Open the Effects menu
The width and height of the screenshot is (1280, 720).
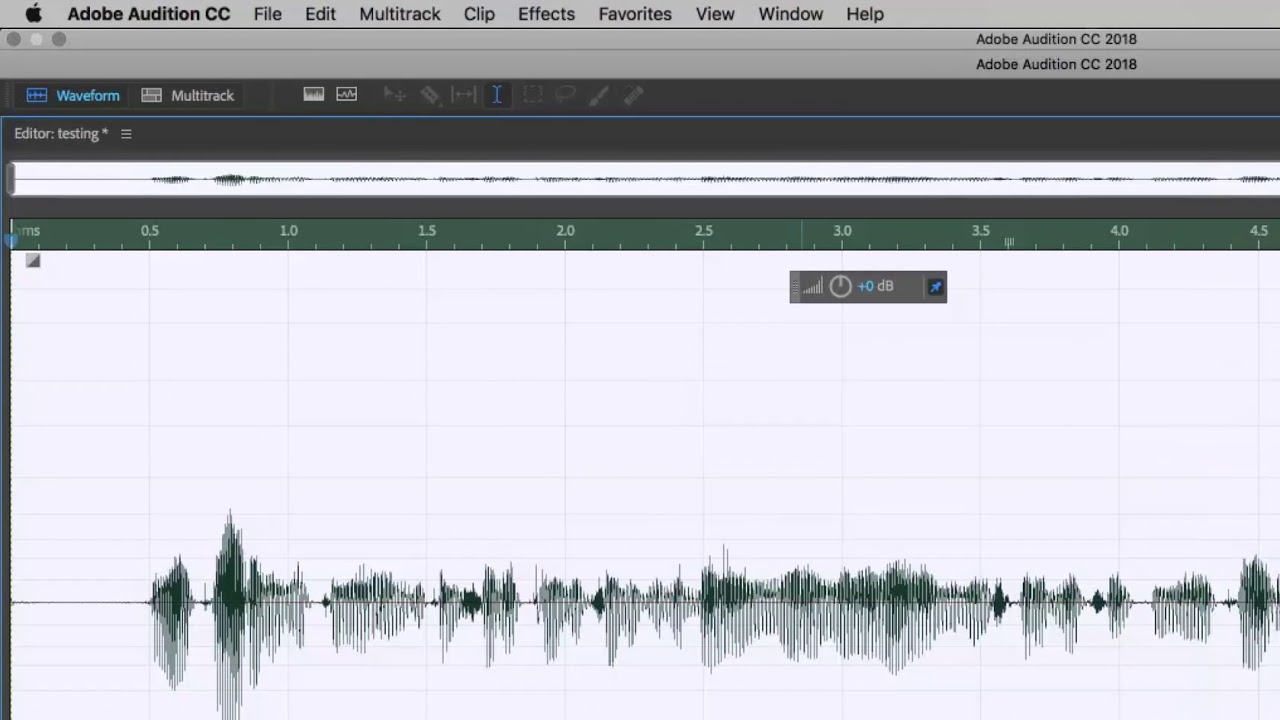coord(546,14)
